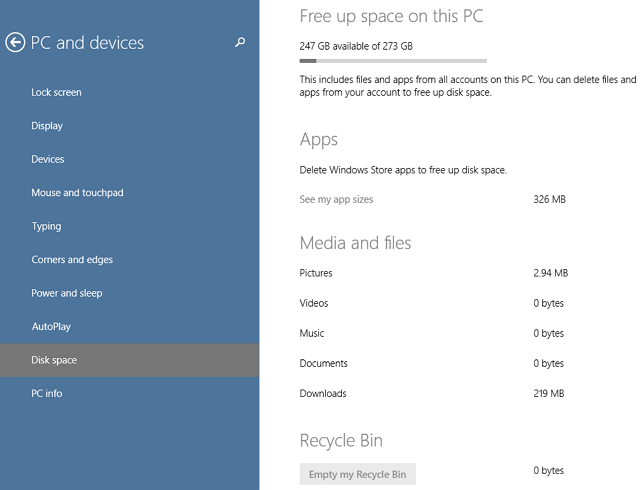Click the back arrow icon
Viewport: 640px width, 490px height.
[15, 42]
